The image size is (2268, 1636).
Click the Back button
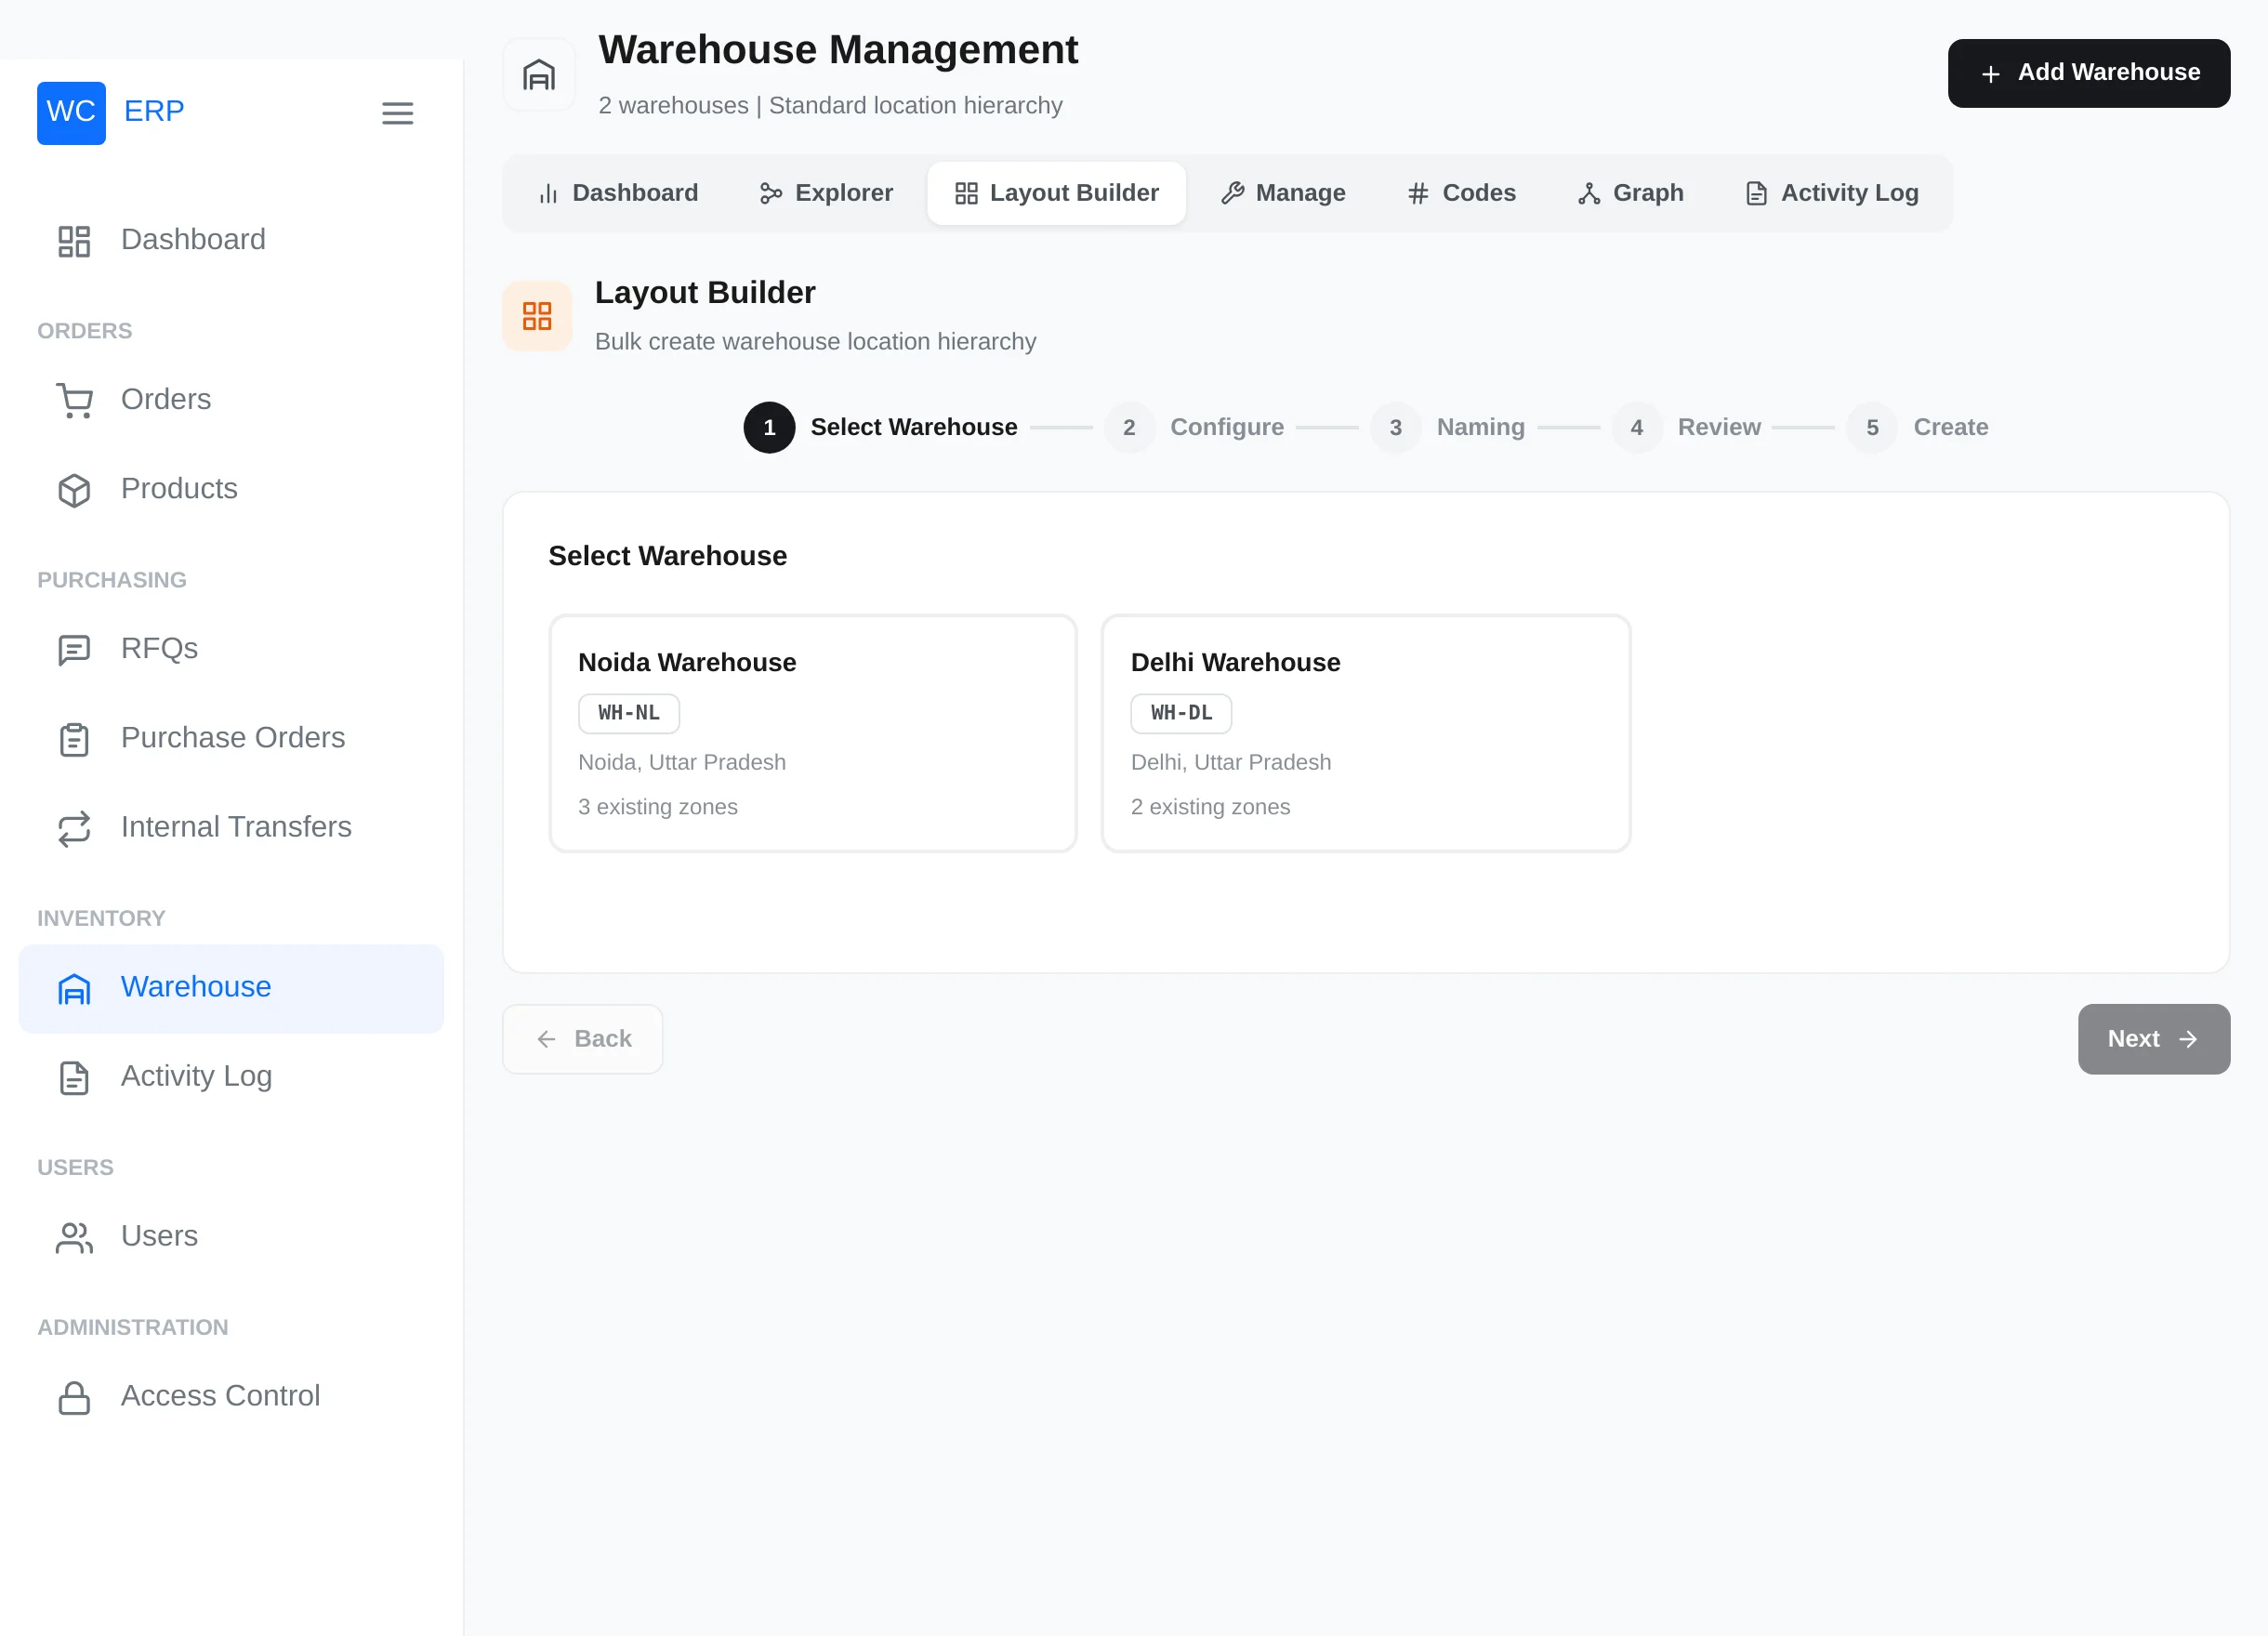tap(582, 1039)
